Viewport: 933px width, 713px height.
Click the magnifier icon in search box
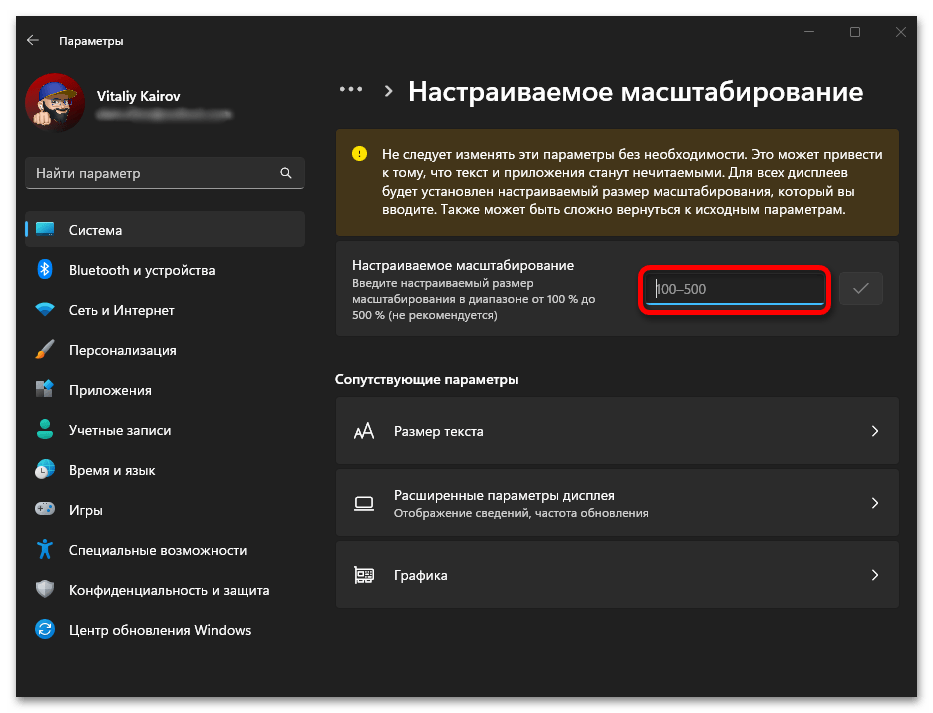pyautogui.click(x=286, y=173)
